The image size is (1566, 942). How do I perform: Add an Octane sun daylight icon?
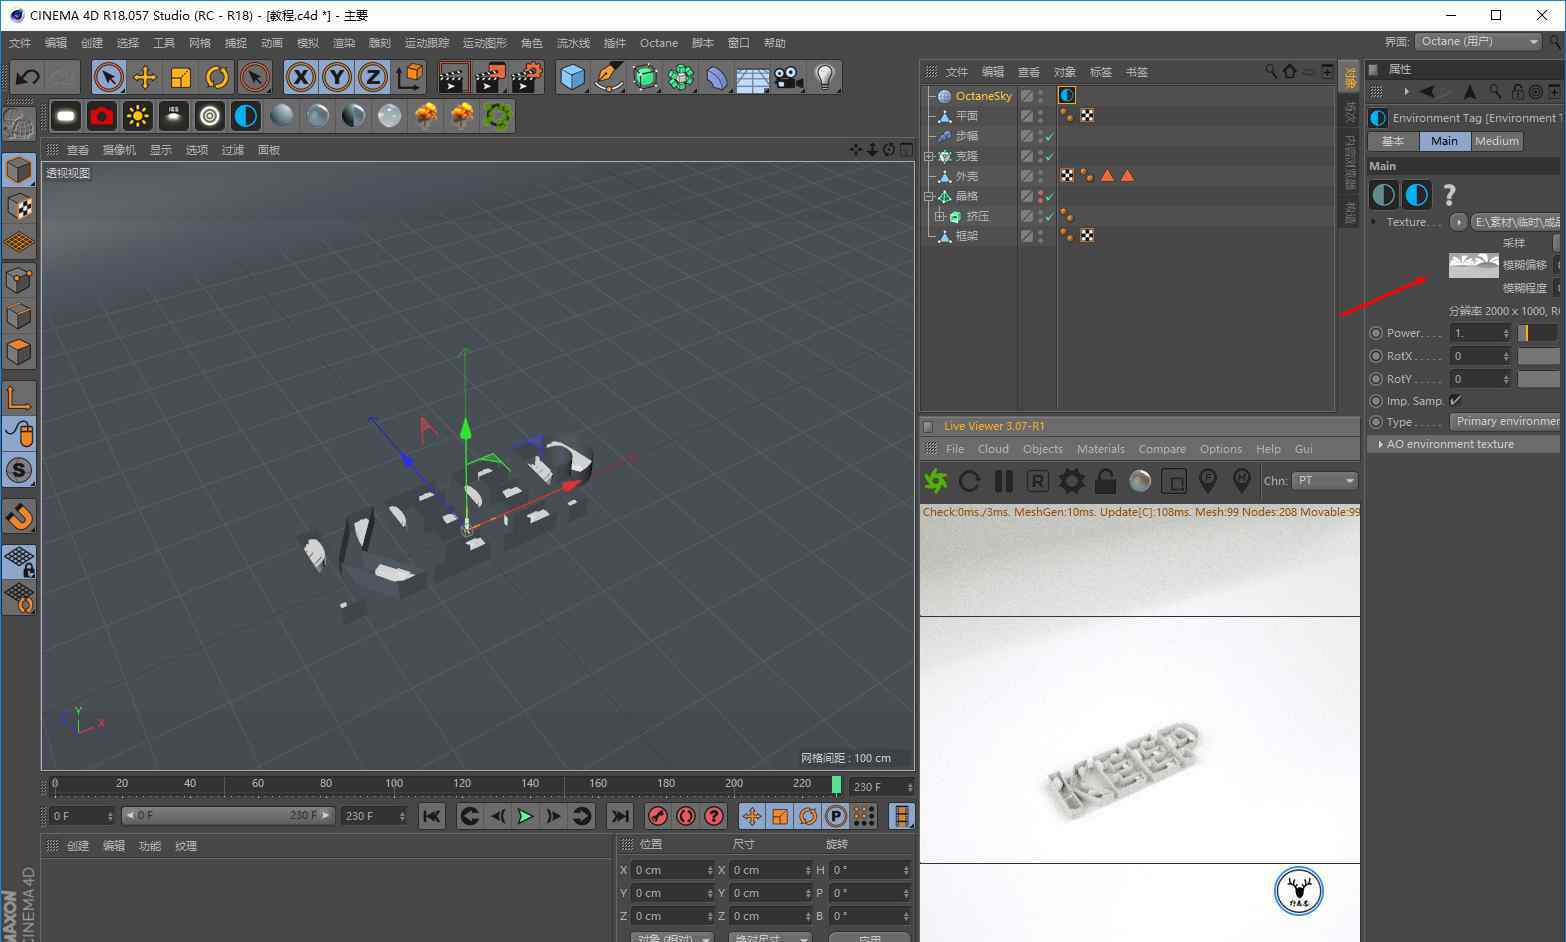(x=138, y=116)
